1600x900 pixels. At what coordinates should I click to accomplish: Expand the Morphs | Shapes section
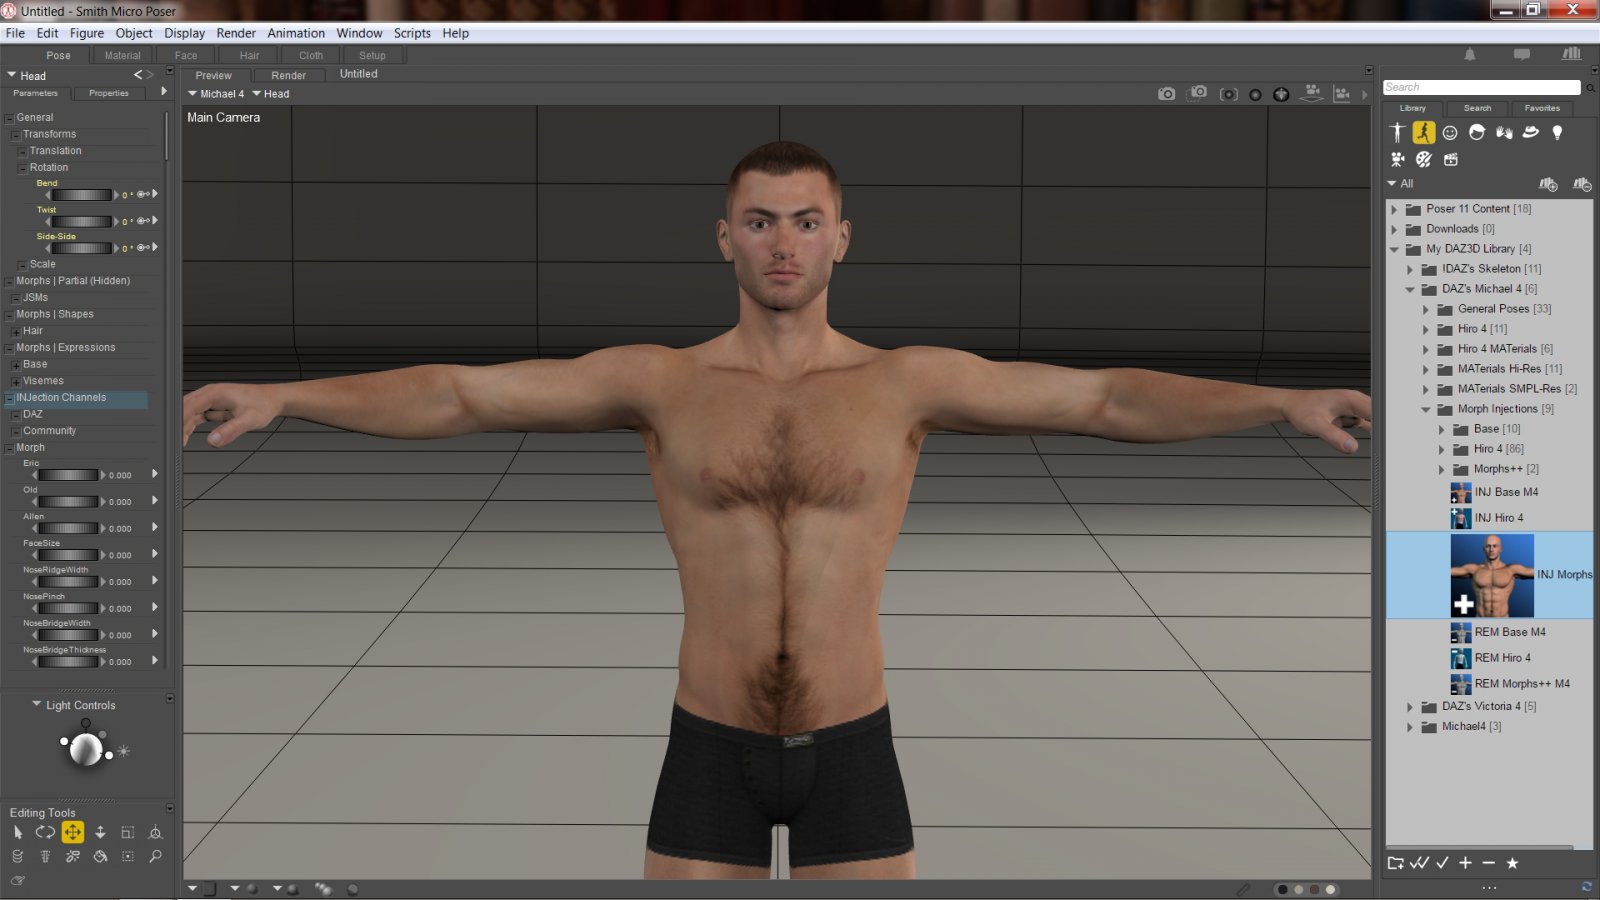[10, 314]
